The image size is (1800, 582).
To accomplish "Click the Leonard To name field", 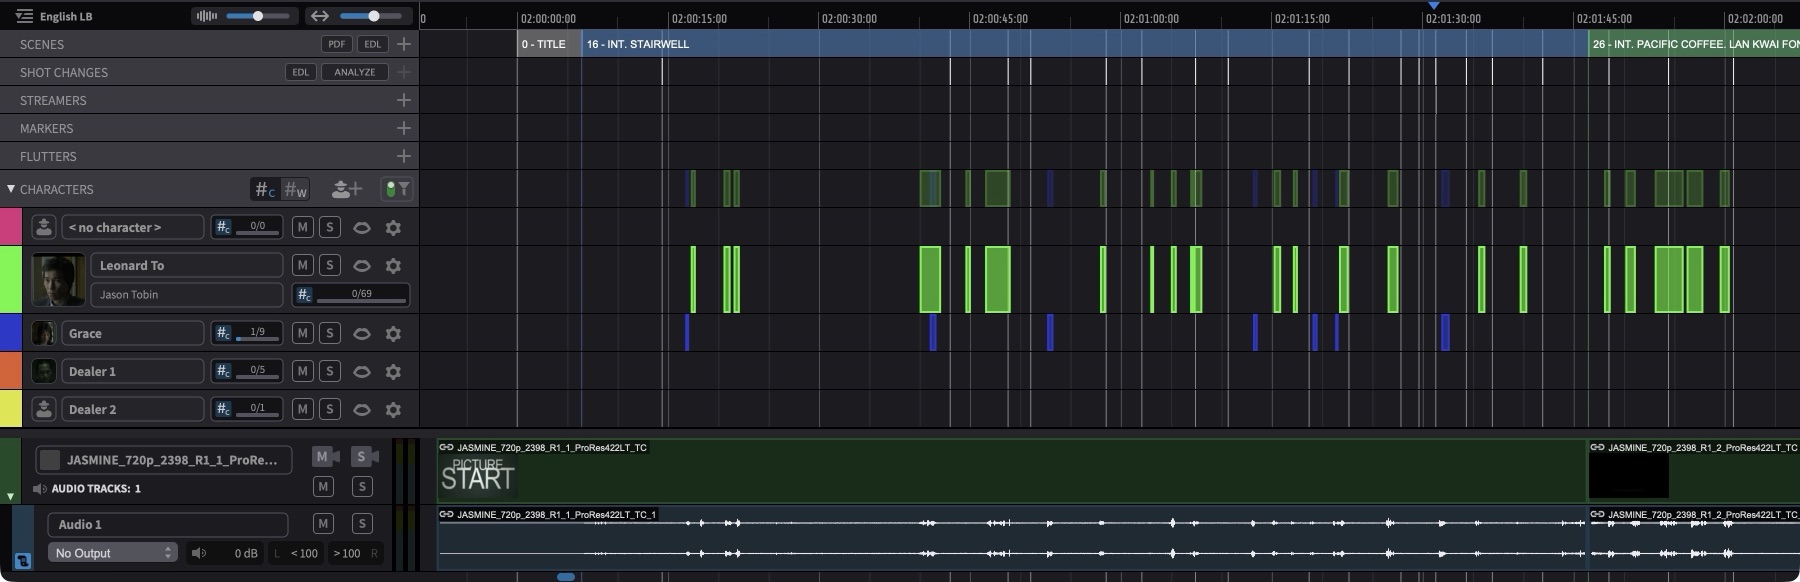I will pos(187,265).
